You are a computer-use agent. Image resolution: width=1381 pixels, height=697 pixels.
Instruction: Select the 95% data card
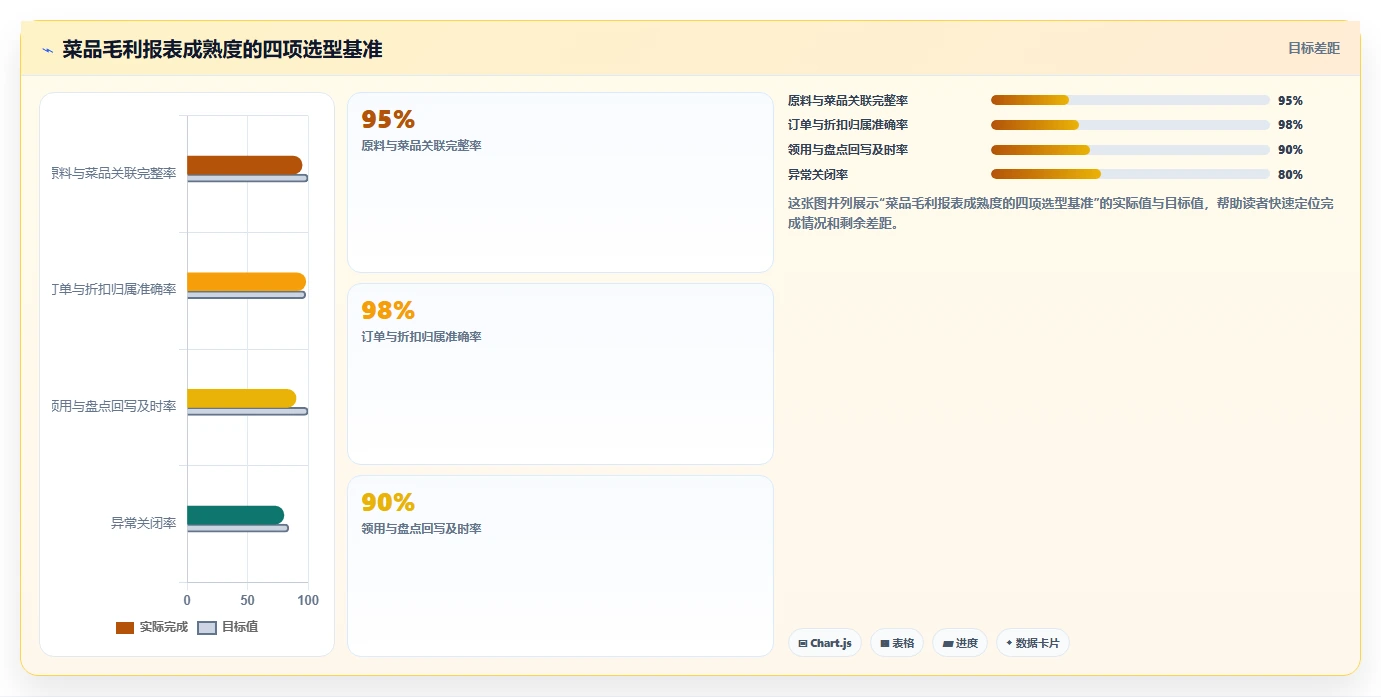[x=560, y=183]
